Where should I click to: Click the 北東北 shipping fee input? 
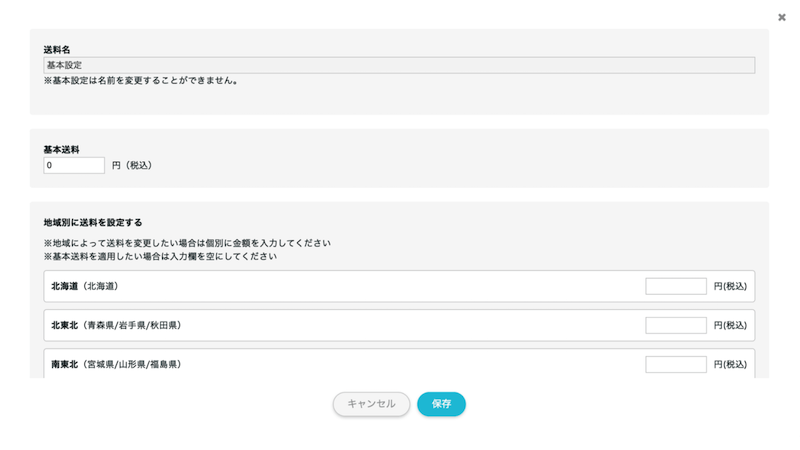click(675, 325)
